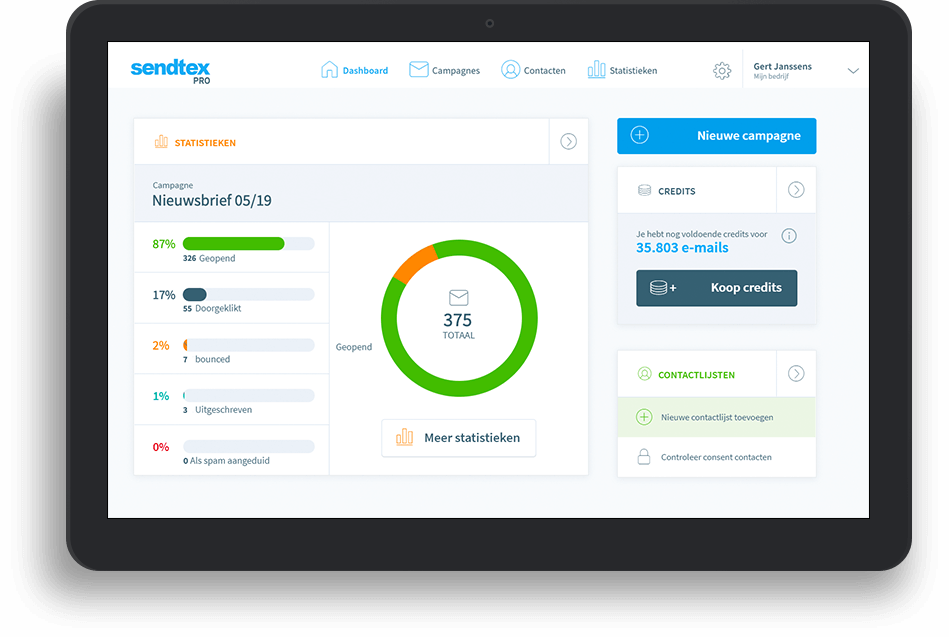Click the coins icon beside CREDITS heading
Screen dimensions: 949x637
[645, 191]
